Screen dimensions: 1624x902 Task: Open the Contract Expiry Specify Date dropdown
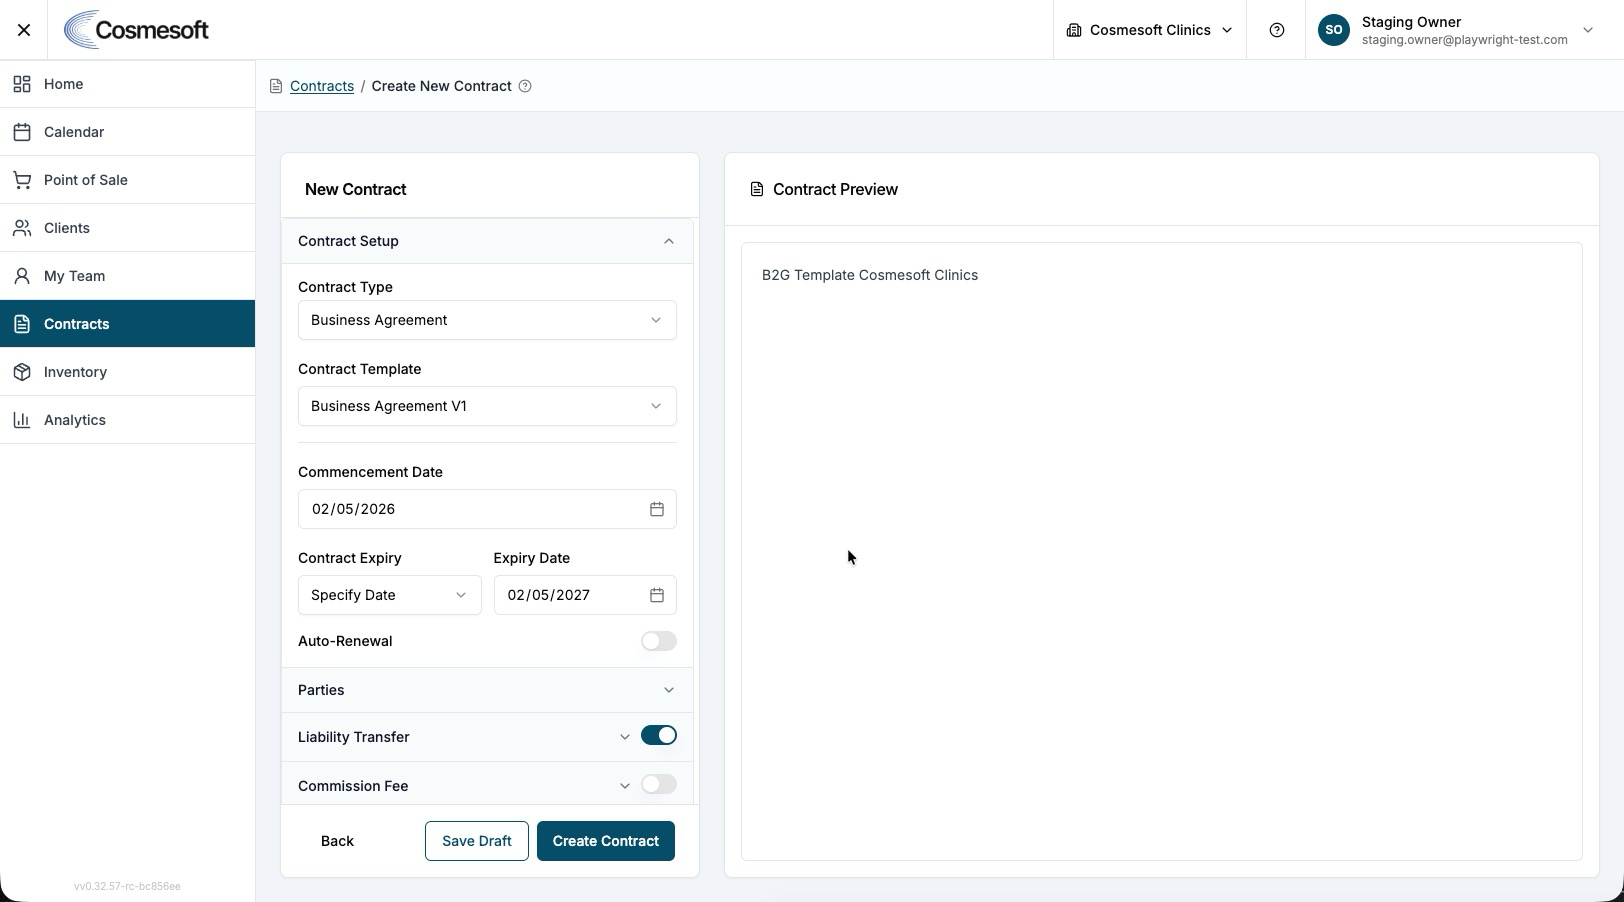tap(390, 595)
